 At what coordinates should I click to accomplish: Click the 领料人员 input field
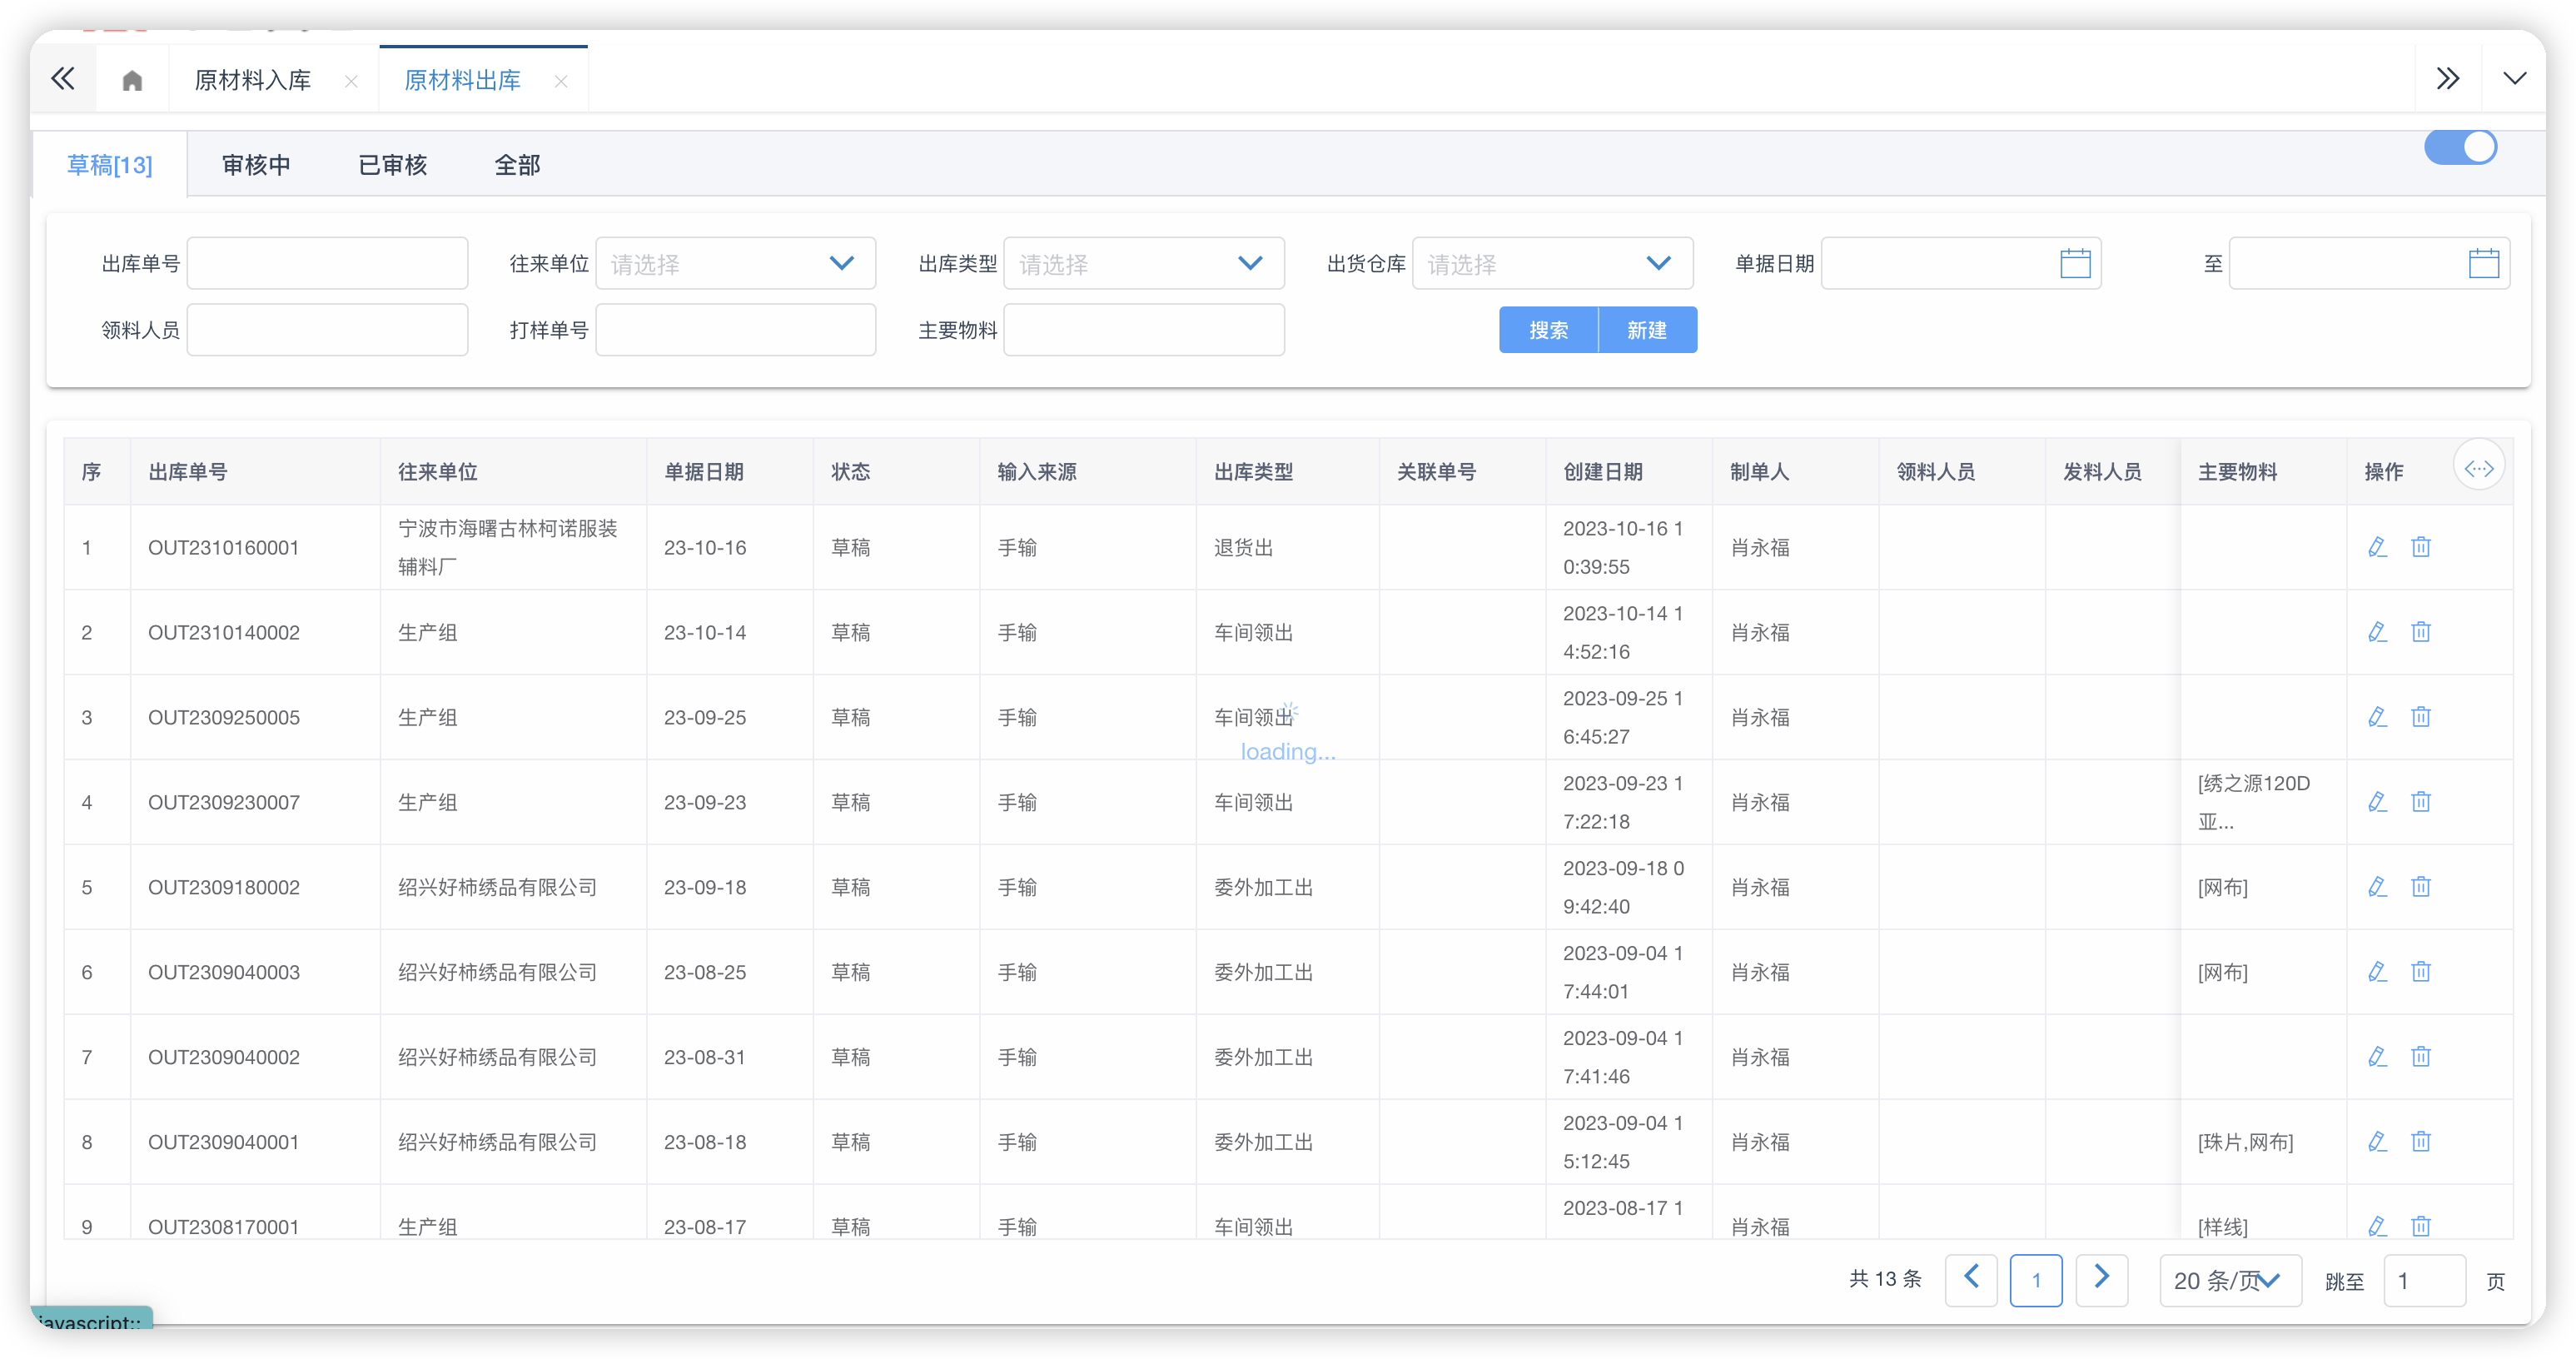(327, 330)
